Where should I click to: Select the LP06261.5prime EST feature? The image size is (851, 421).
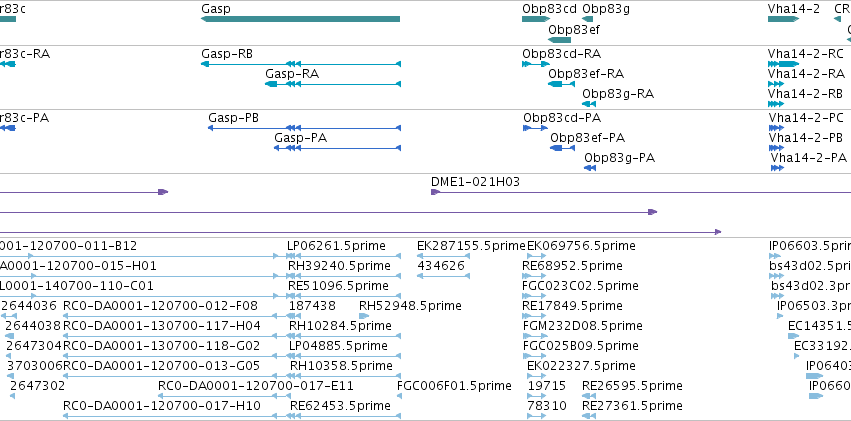344,256
